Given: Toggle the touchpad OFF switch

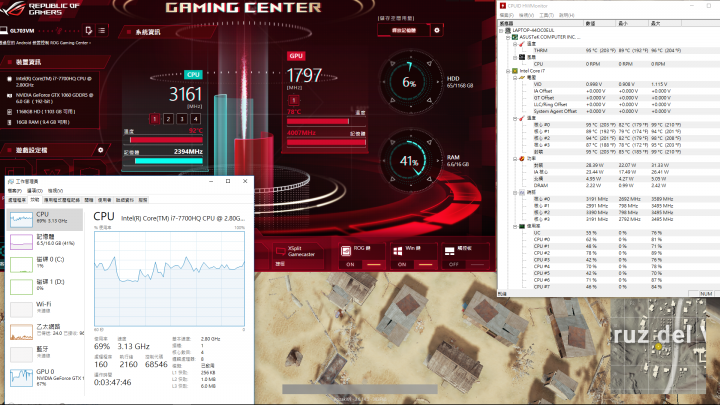Looking at the screenshot, I should [465, 264].
